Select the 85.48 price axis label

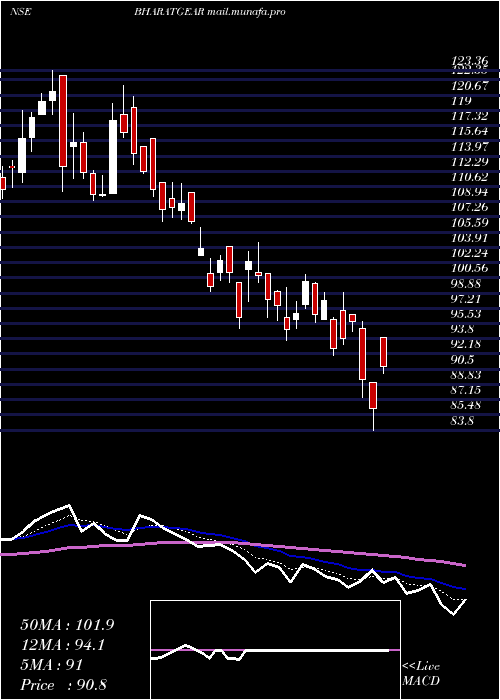(x=468, y=405)
